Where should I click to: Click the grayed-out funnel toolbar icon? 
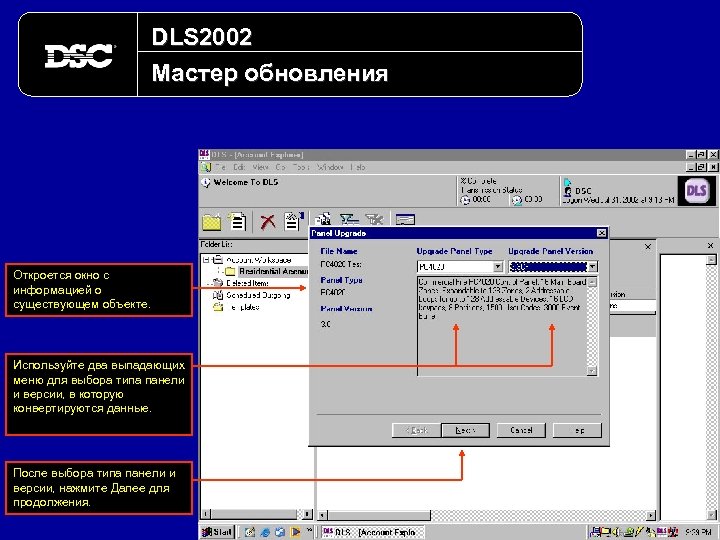click(374, 219)
